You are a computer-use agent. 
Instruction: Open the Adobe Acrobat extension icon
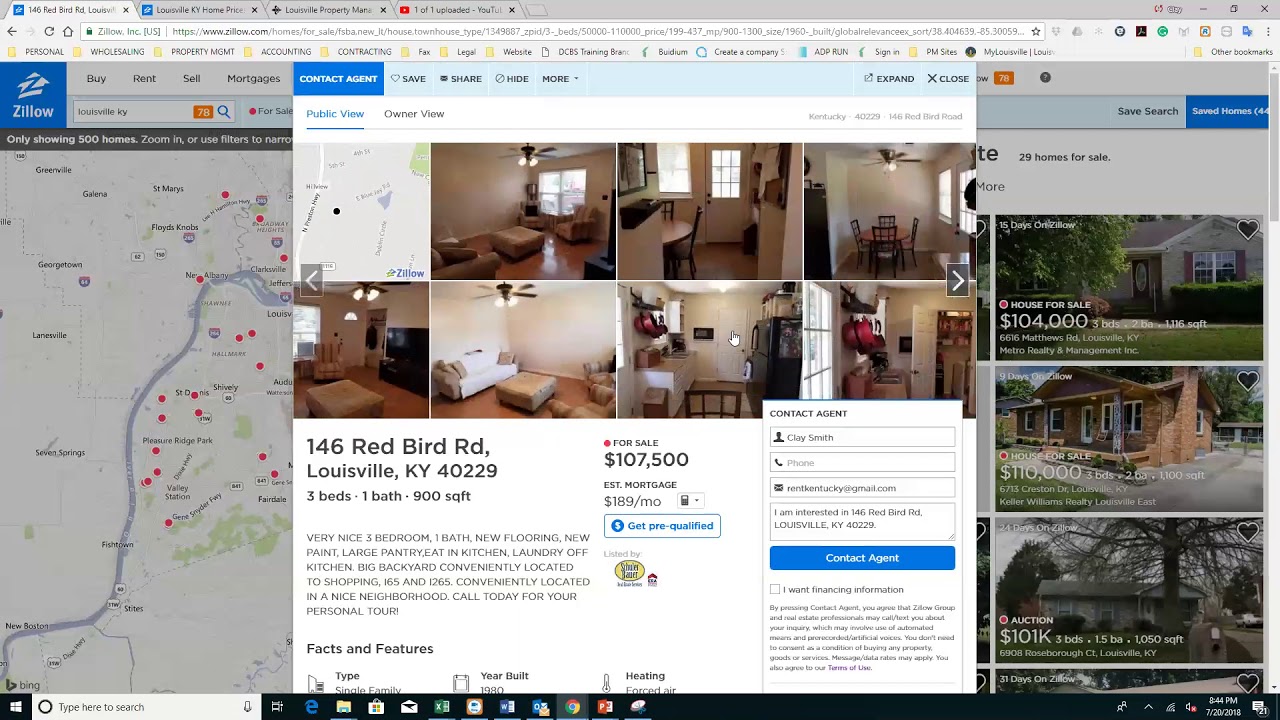pyautogui.click(x=1141, y=31)
